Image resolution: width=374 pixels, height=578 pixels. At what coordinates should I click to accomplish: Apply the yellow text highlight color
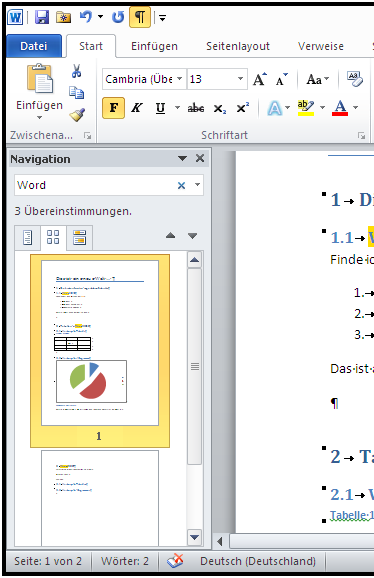pos(306,108)
